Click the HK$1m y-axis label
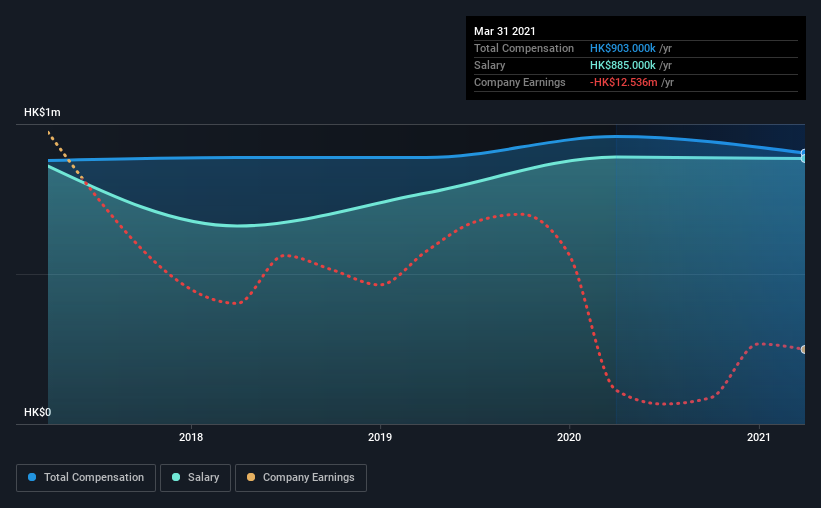 click(x=42, y=113)
